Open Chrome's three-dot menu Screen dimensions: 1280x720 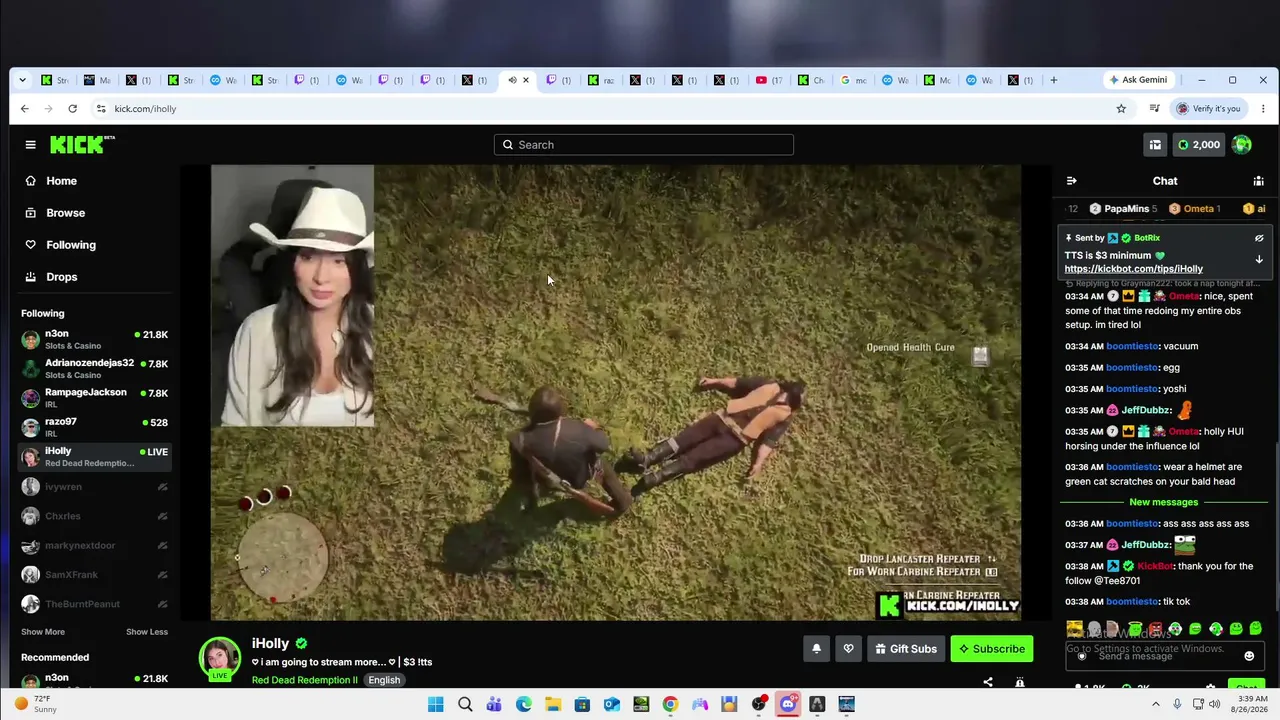coord(1263,108)
